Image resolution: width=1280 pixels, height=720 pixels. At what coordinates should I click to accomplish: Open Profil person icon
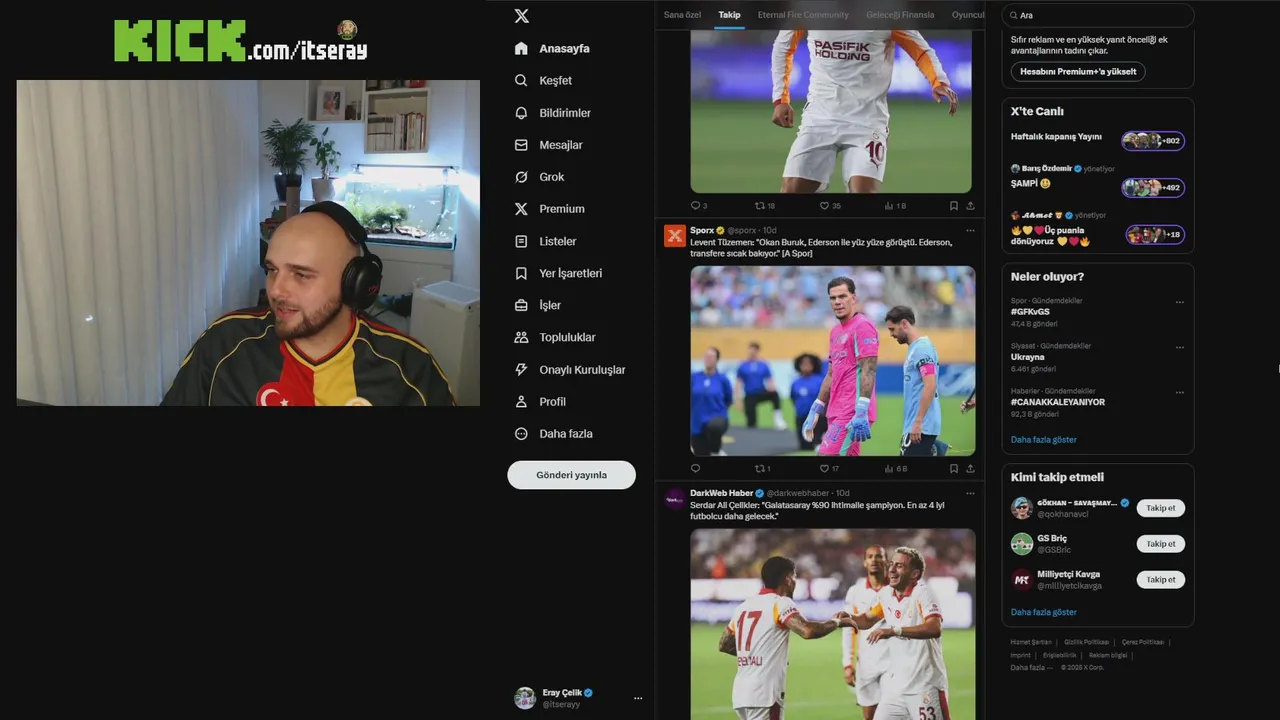pos(521,401)
